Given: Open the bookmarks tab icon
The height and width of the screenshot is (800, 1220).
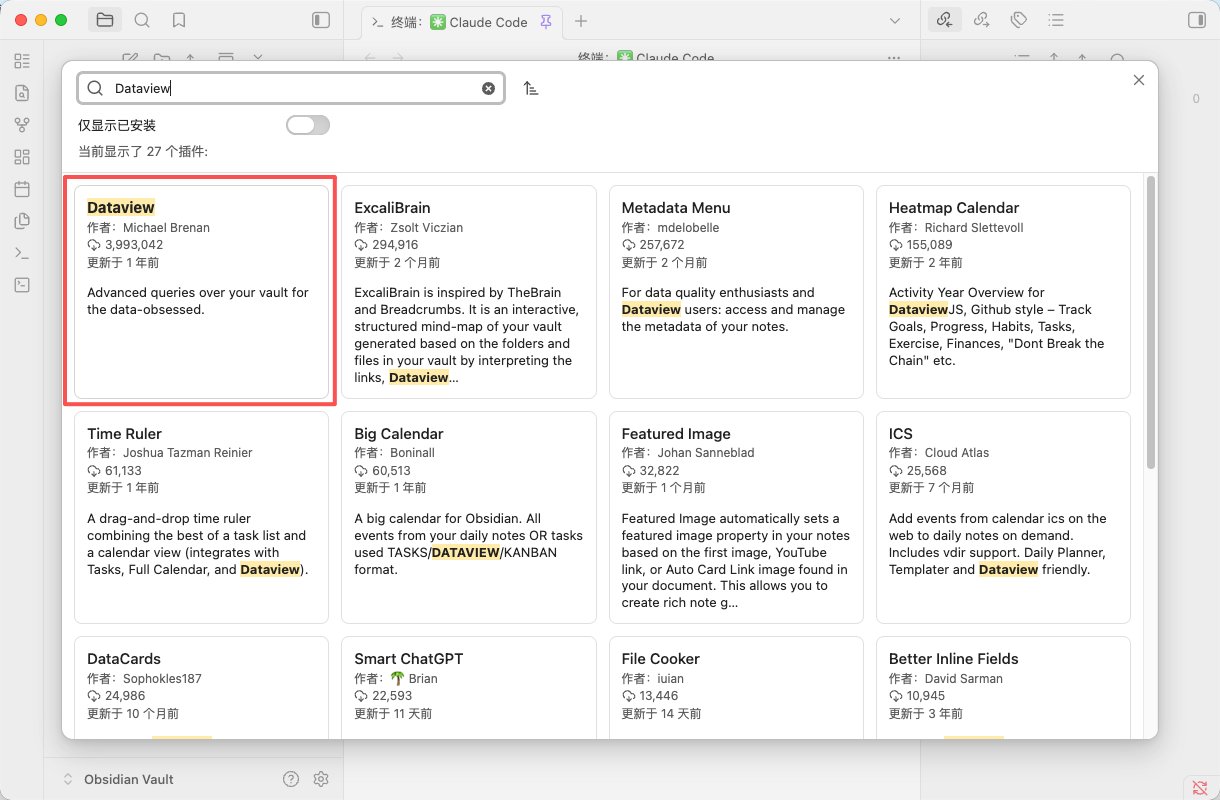Looking at the screenshot, I should [x=178, y=20].
